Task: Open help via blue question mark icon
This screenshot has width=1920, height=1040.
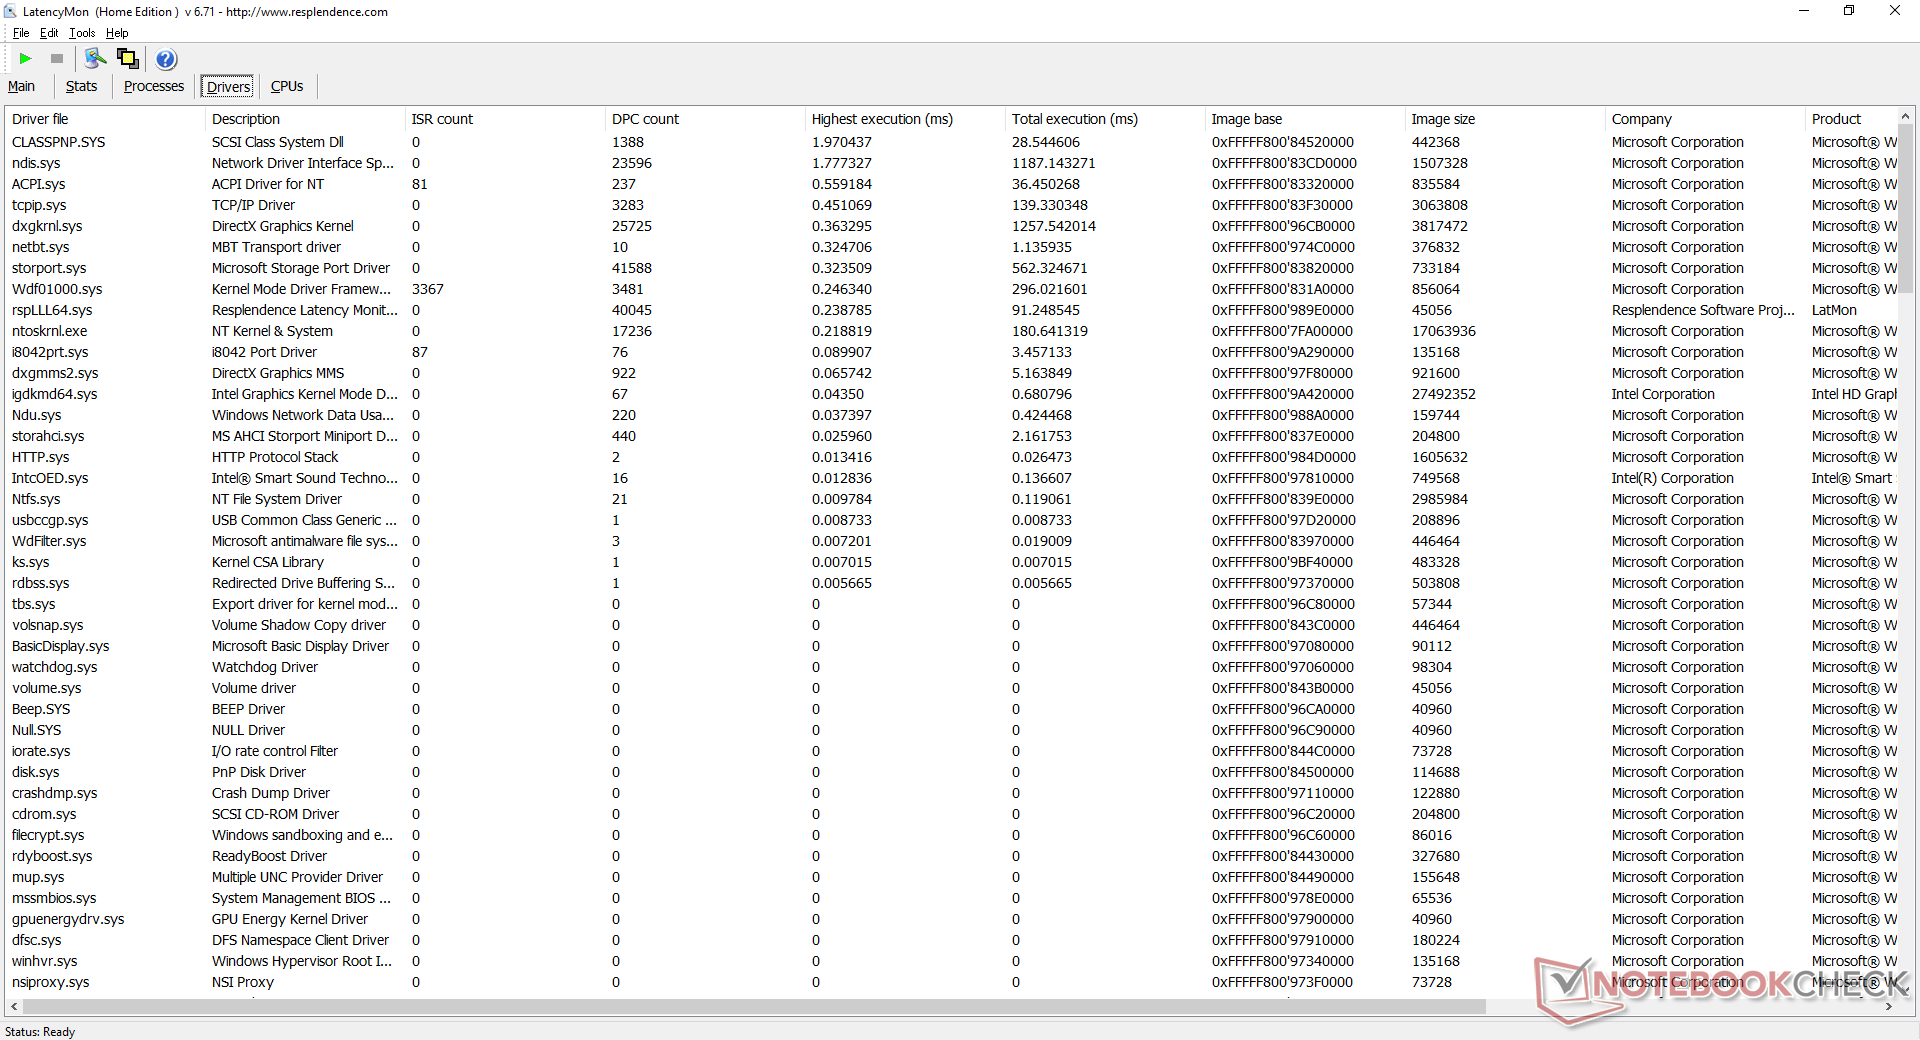Action: pyautogui.click(x=167, y=59)
